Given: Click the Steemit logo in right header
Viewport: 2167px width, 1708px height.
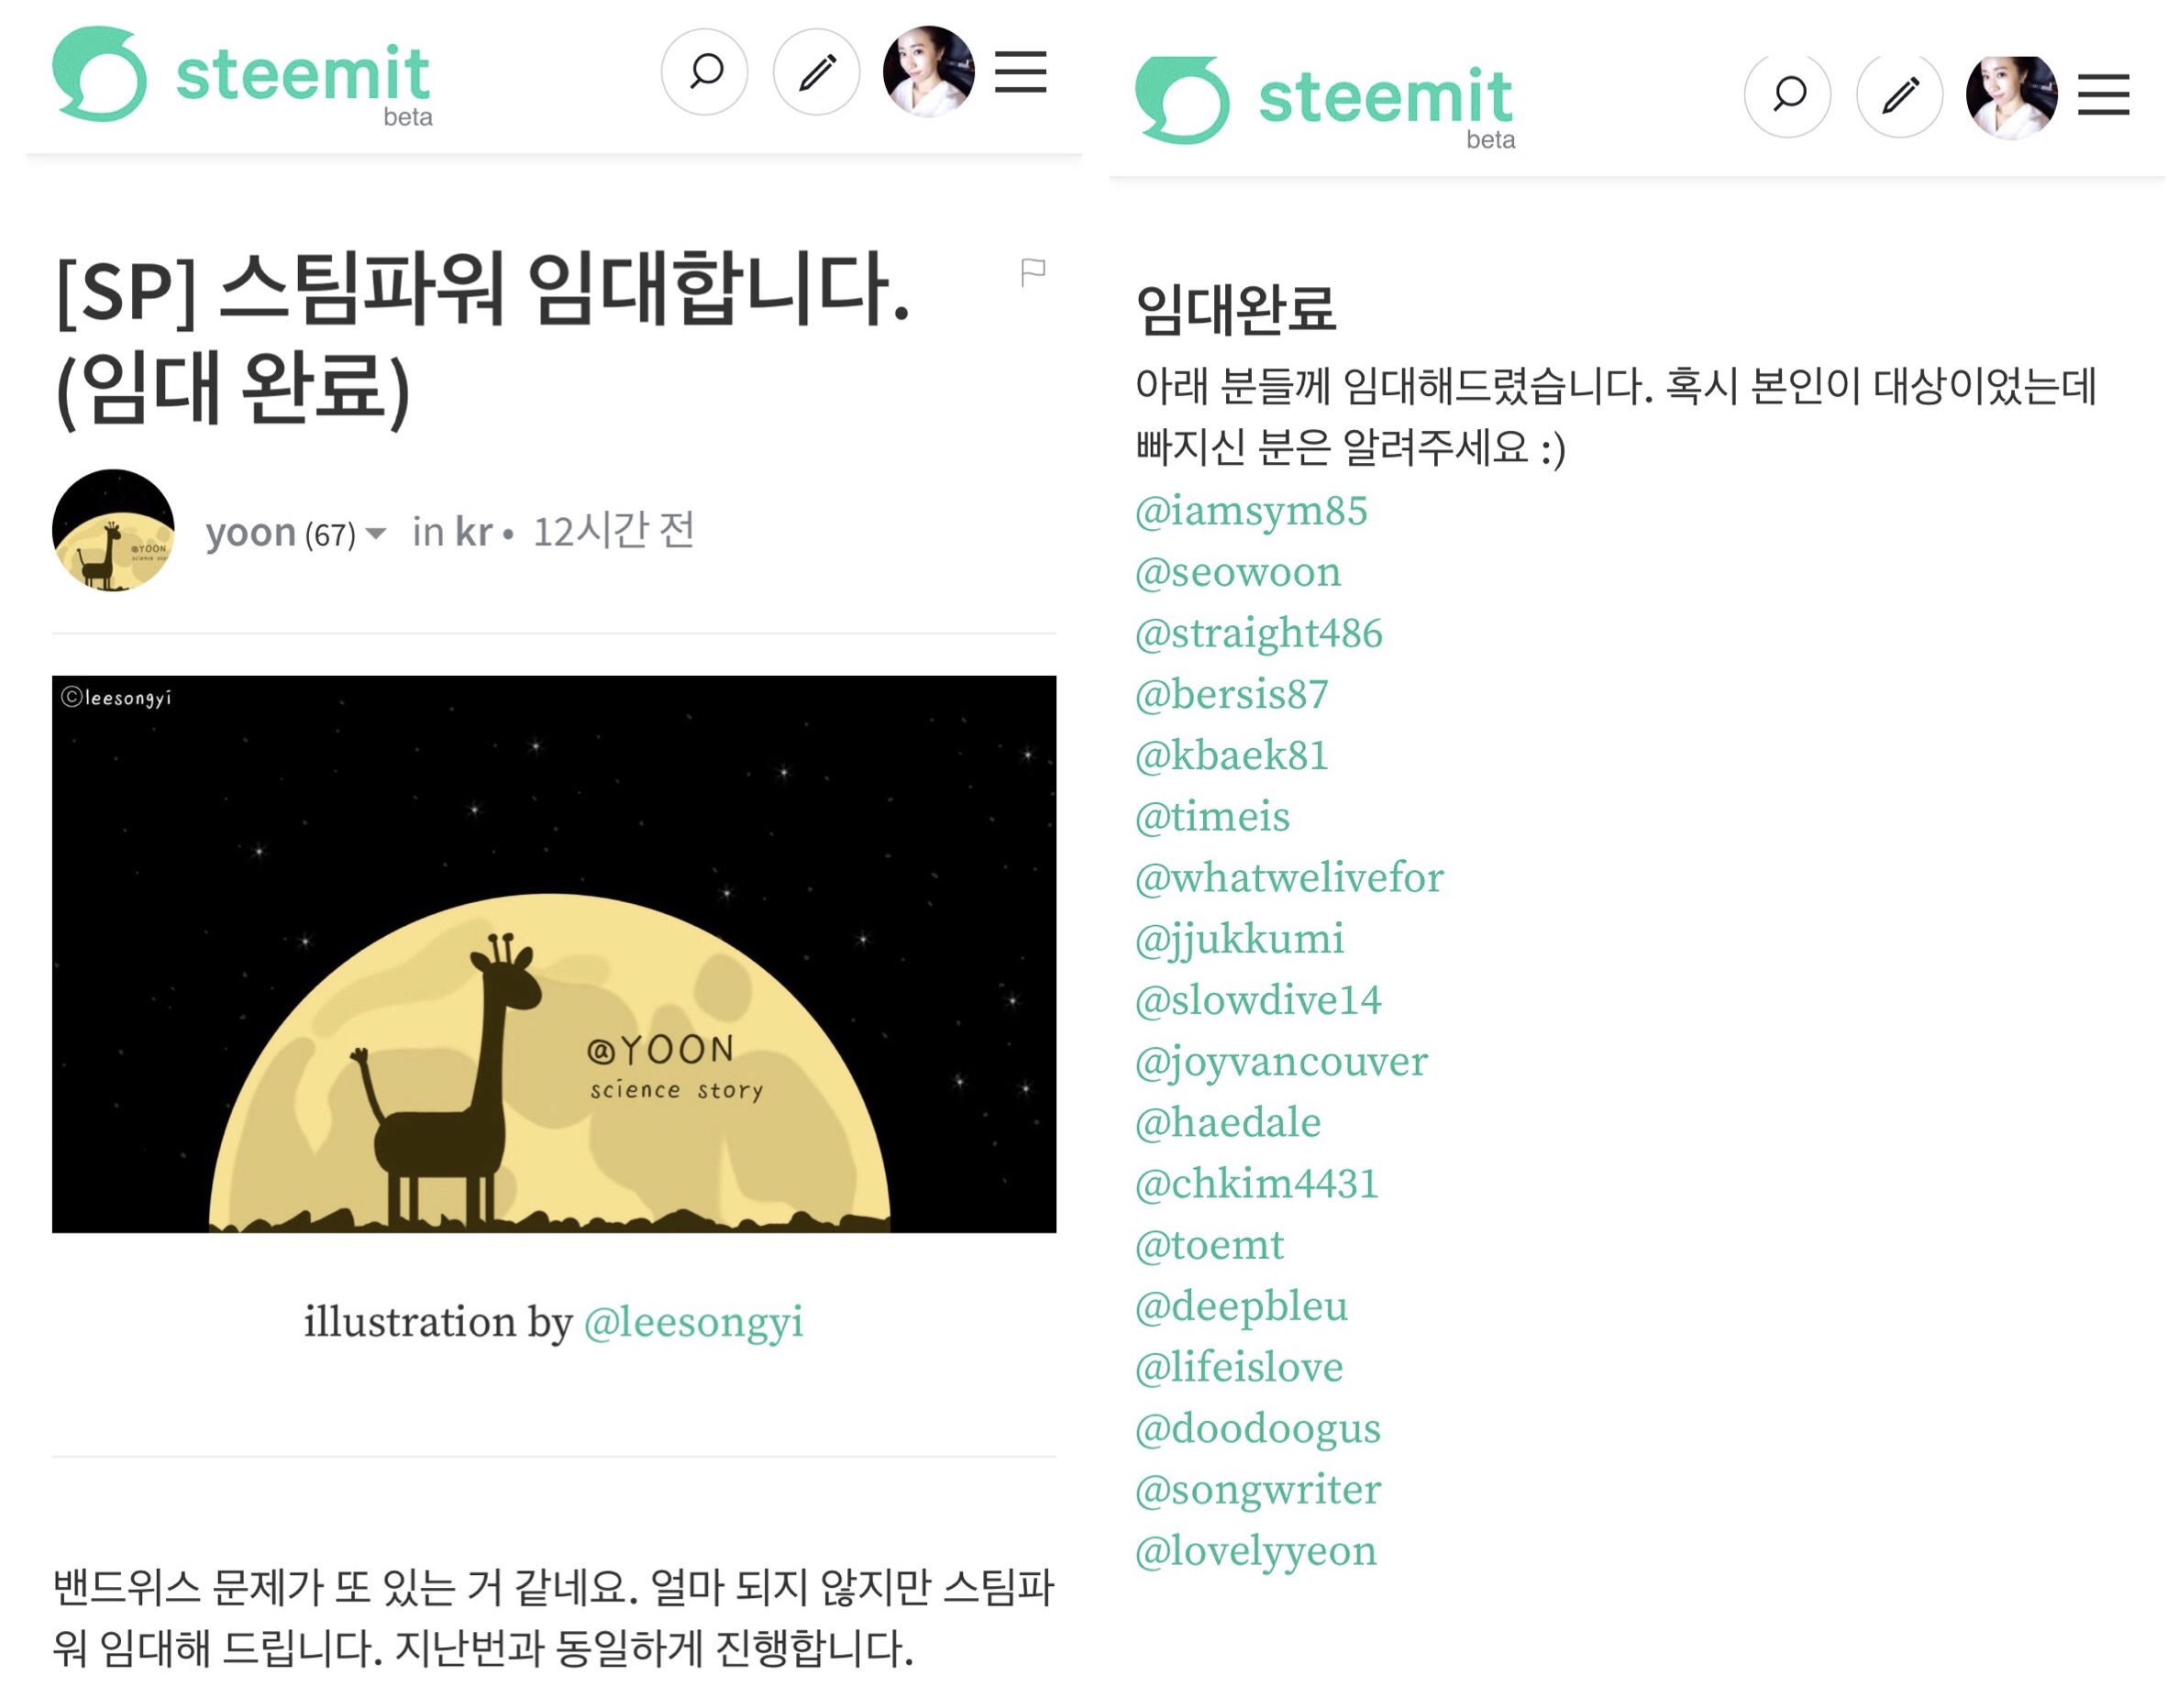Looking at the screenshot, I should tap(1325, 100).
